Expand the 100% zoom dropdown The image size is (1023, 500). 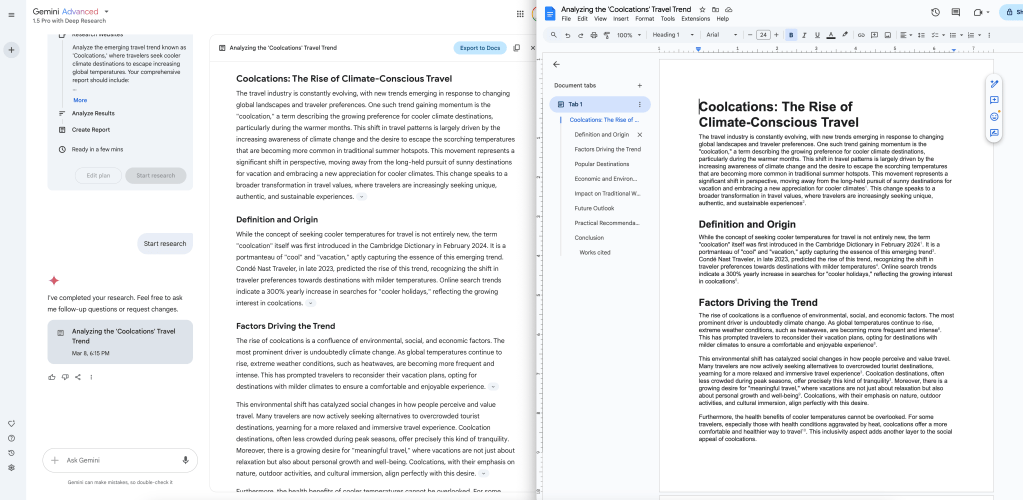click(630, 35)
